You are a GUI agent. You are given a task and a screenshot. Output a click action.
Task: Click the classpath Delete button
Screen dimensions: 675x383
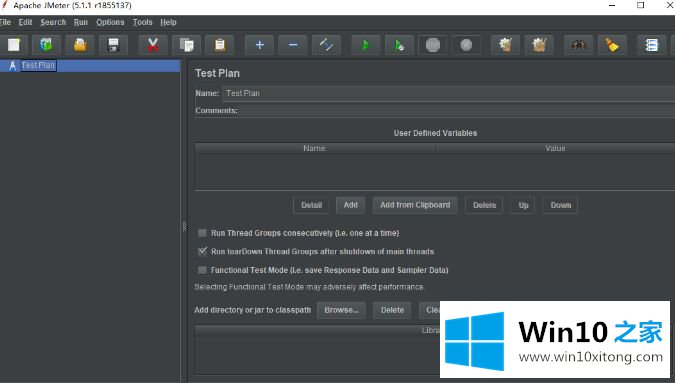[392, 310]
